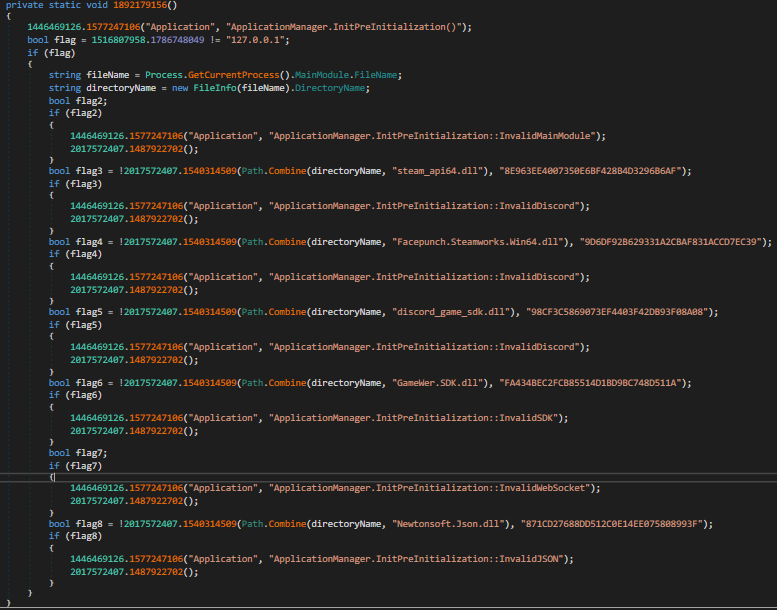Click the MainModule property

pyautogui.click(x=322, y=75)
